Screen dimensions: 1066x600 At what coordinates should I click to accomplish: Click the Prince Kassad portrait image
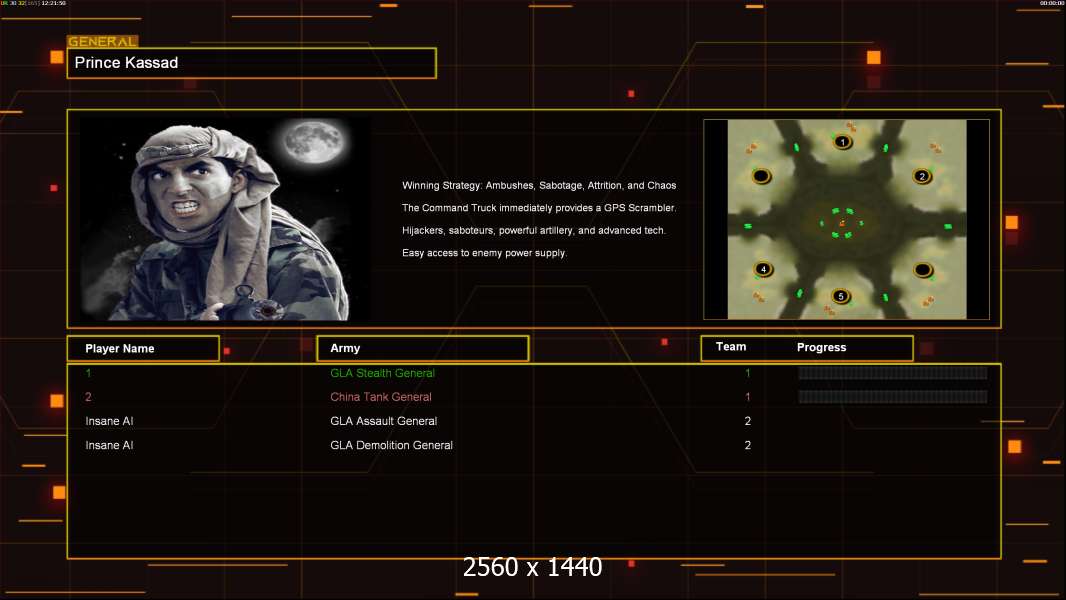pos(226,218)
